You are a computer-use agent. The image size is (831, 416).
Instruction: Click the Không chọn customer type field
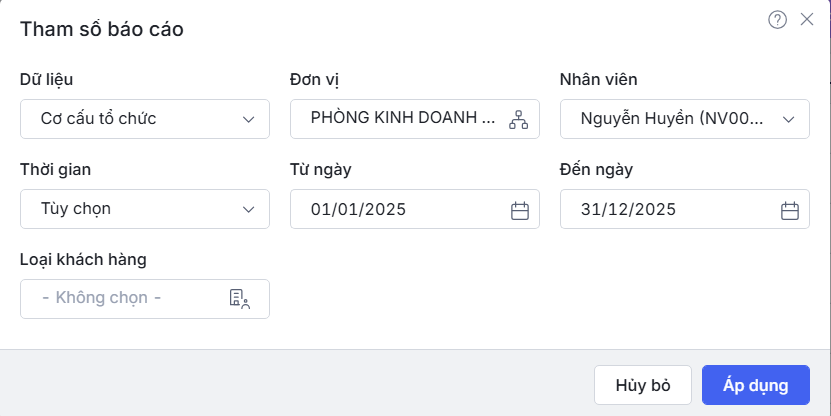pyautogui.click(x=102, y=298)
